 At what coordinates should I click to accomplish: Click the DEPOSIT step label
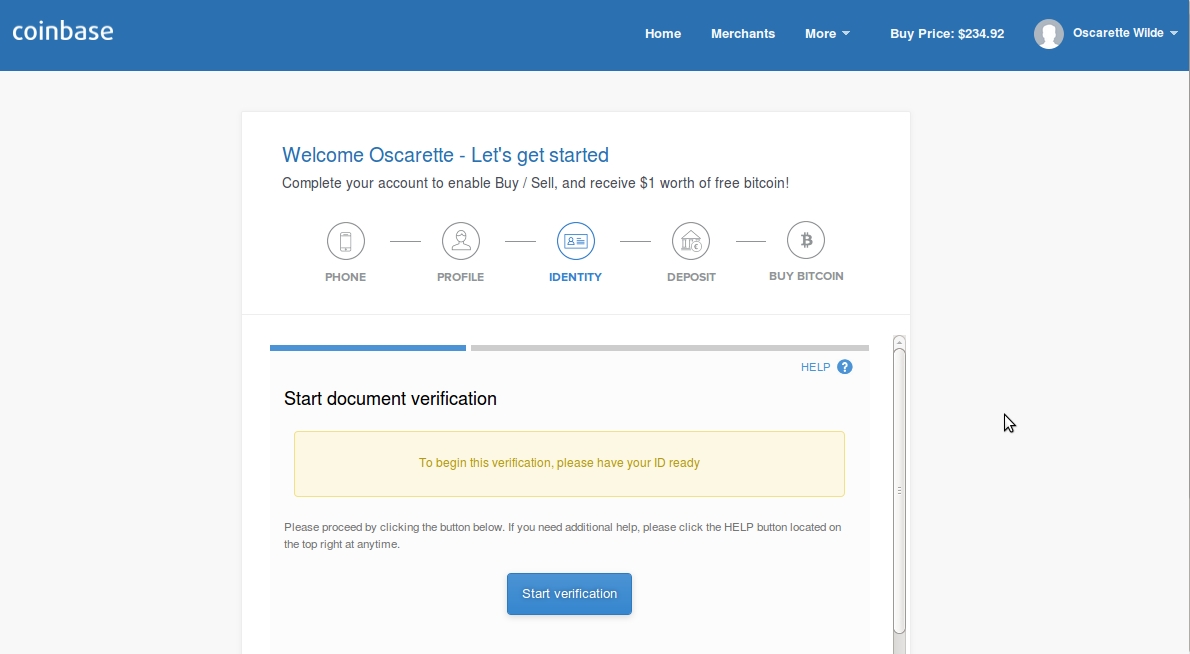pyautogui.click(x=691, y=277)
